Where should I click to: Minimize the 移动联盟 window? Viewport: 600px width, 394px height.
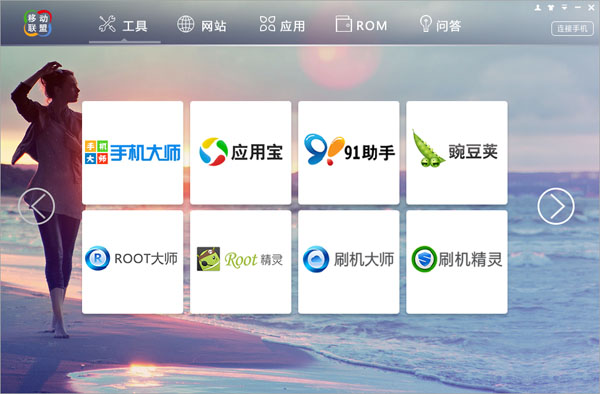pyautogui.click(x=578, y=7)
